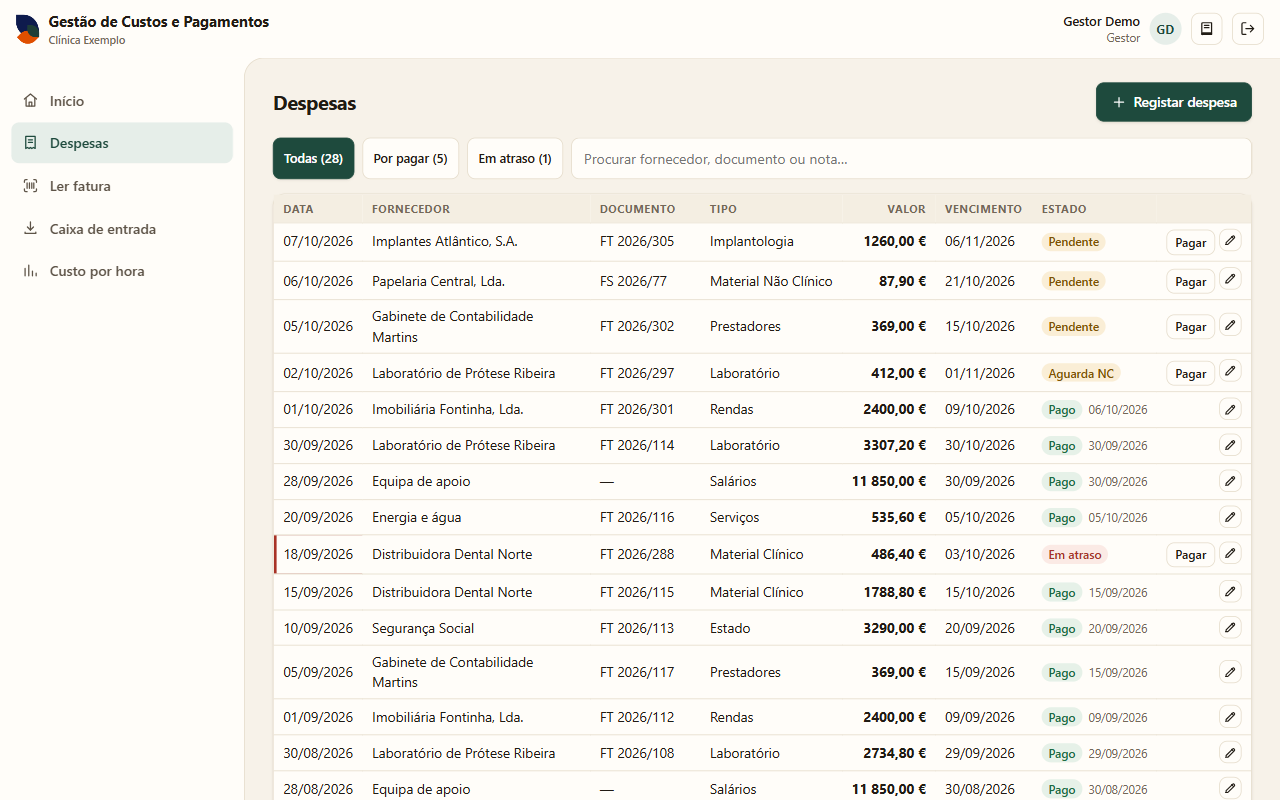1280x800 pixels.
Task: Filter expenses by Por pagar (5)
Action: tap(410, 158)
